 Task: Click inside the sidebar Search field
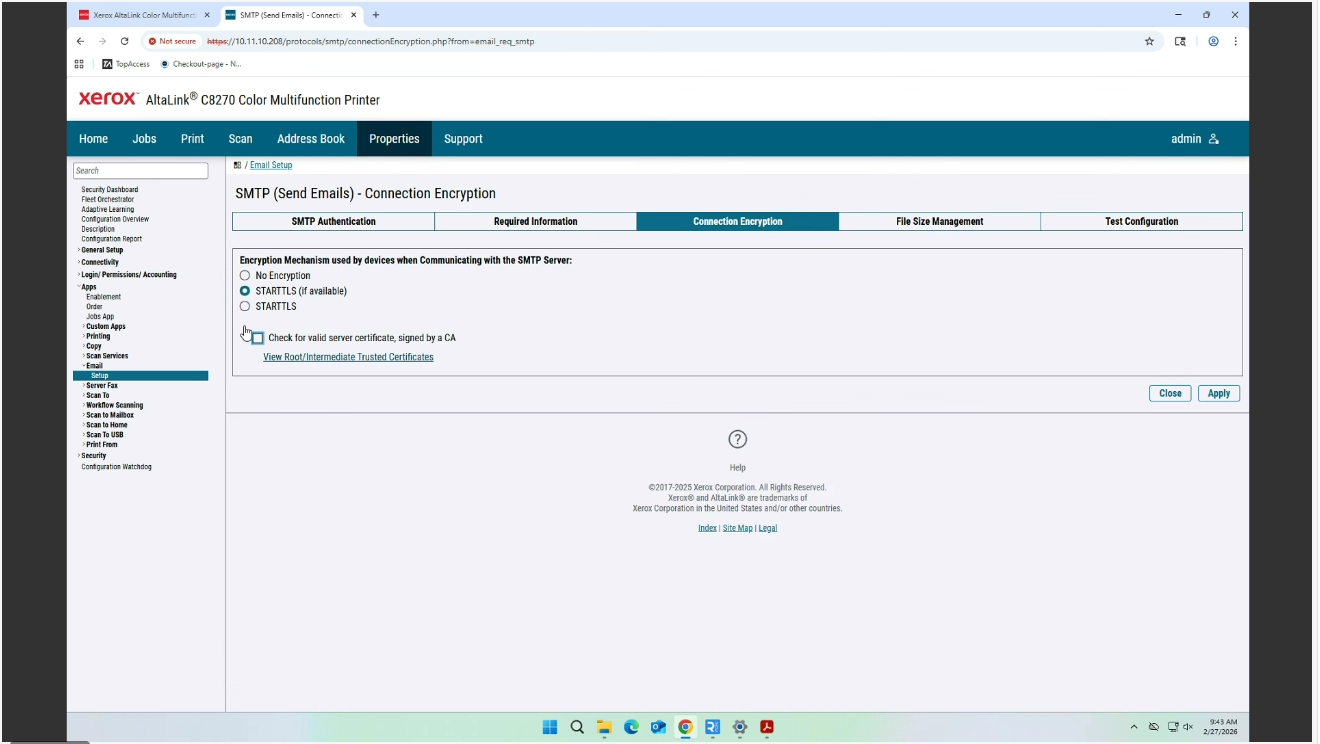140,170
